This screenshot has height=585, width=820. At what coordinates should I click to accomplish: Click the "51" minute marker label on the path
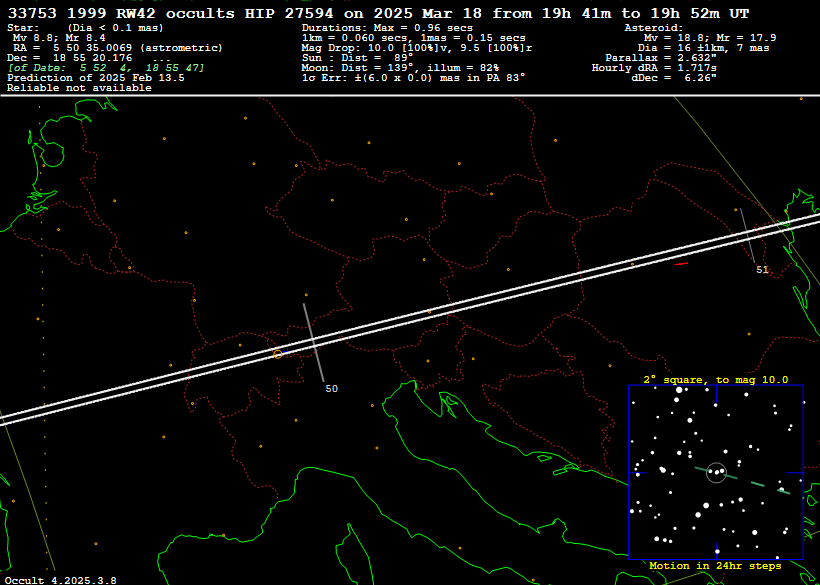coord(762,270)
